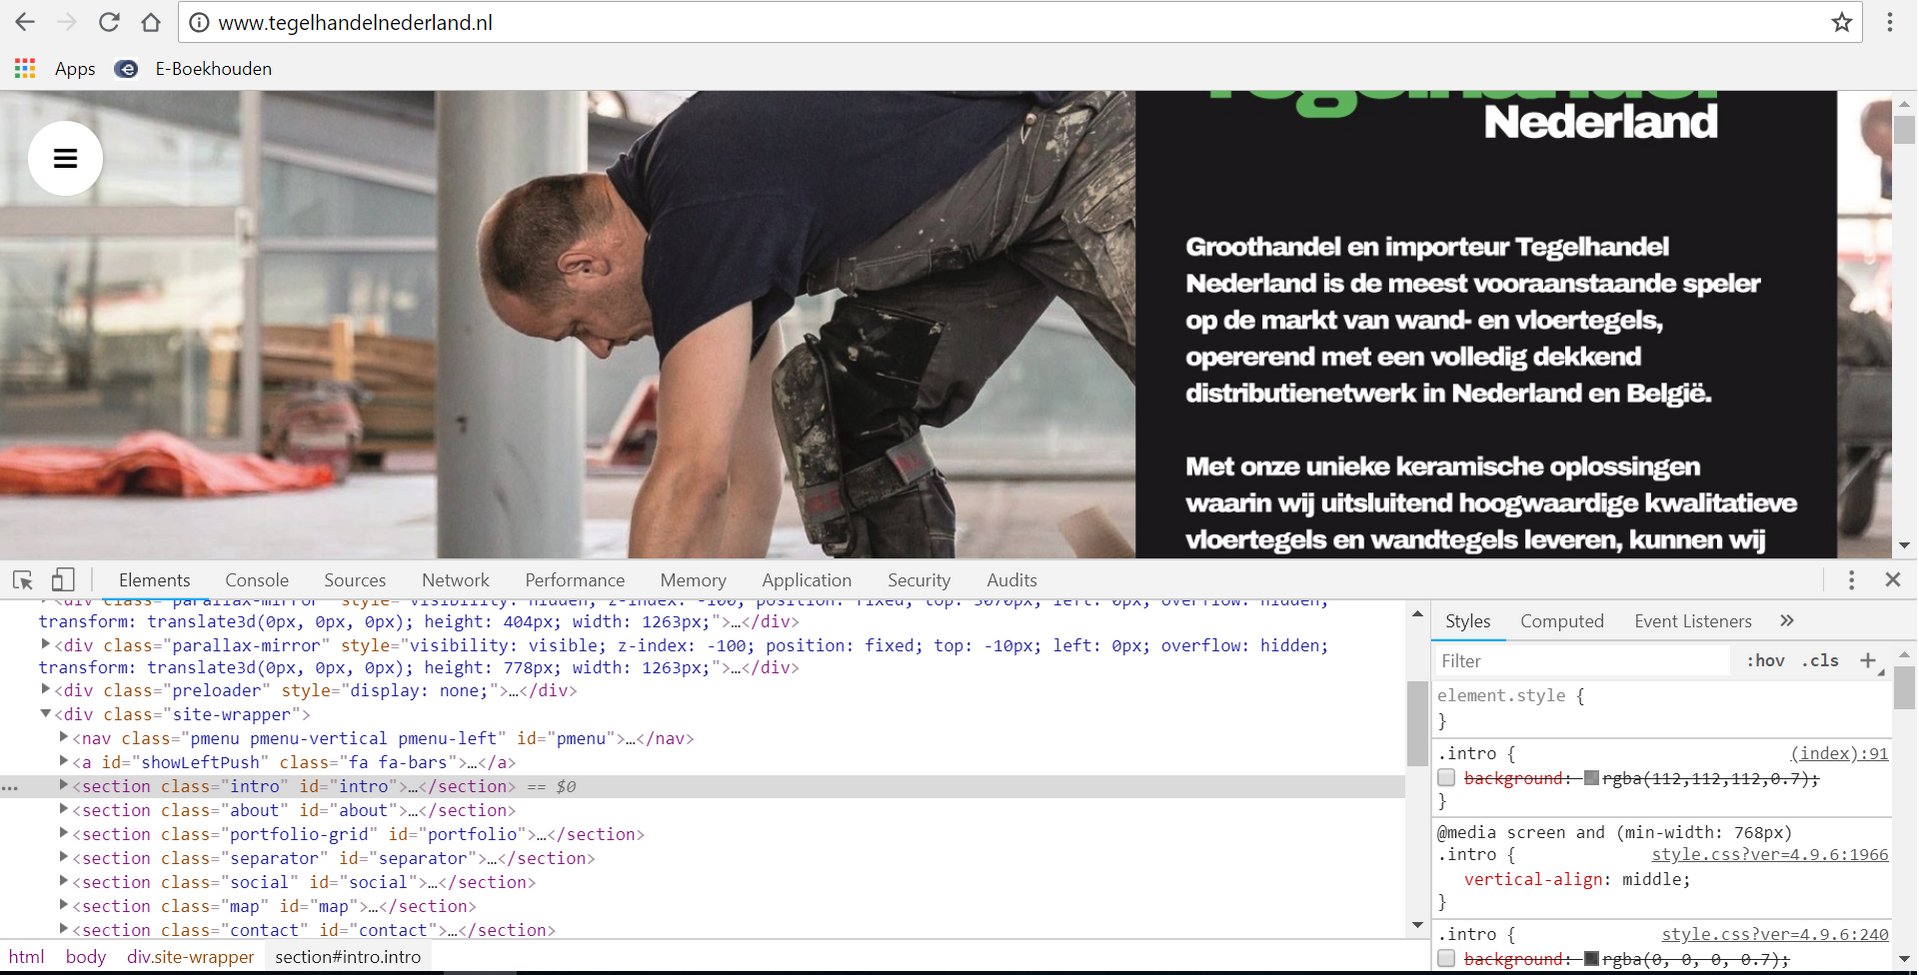Open the dark rgba(0,0,0,0.7) color swatch
Viewport: 1919px width, 975px height.
click(x=1592, y=959)
